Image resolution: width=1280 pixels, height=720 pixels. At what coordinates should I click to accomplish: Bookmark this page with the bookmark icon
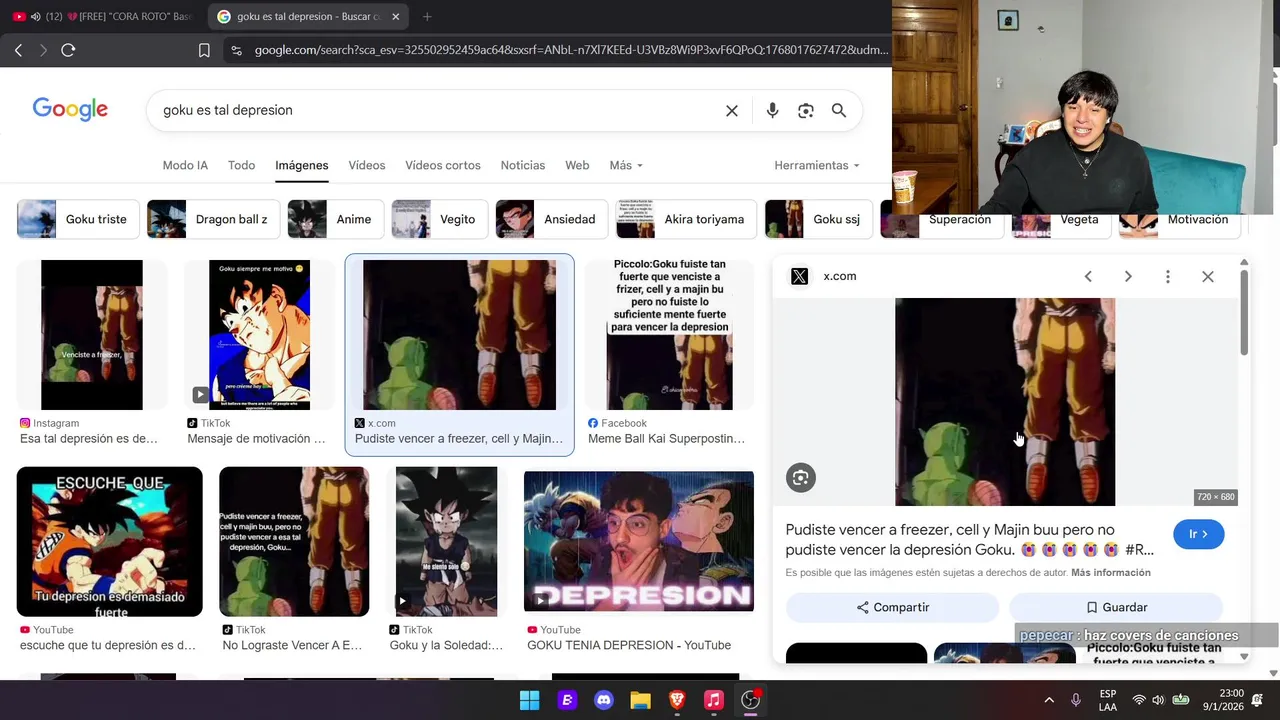204,50
